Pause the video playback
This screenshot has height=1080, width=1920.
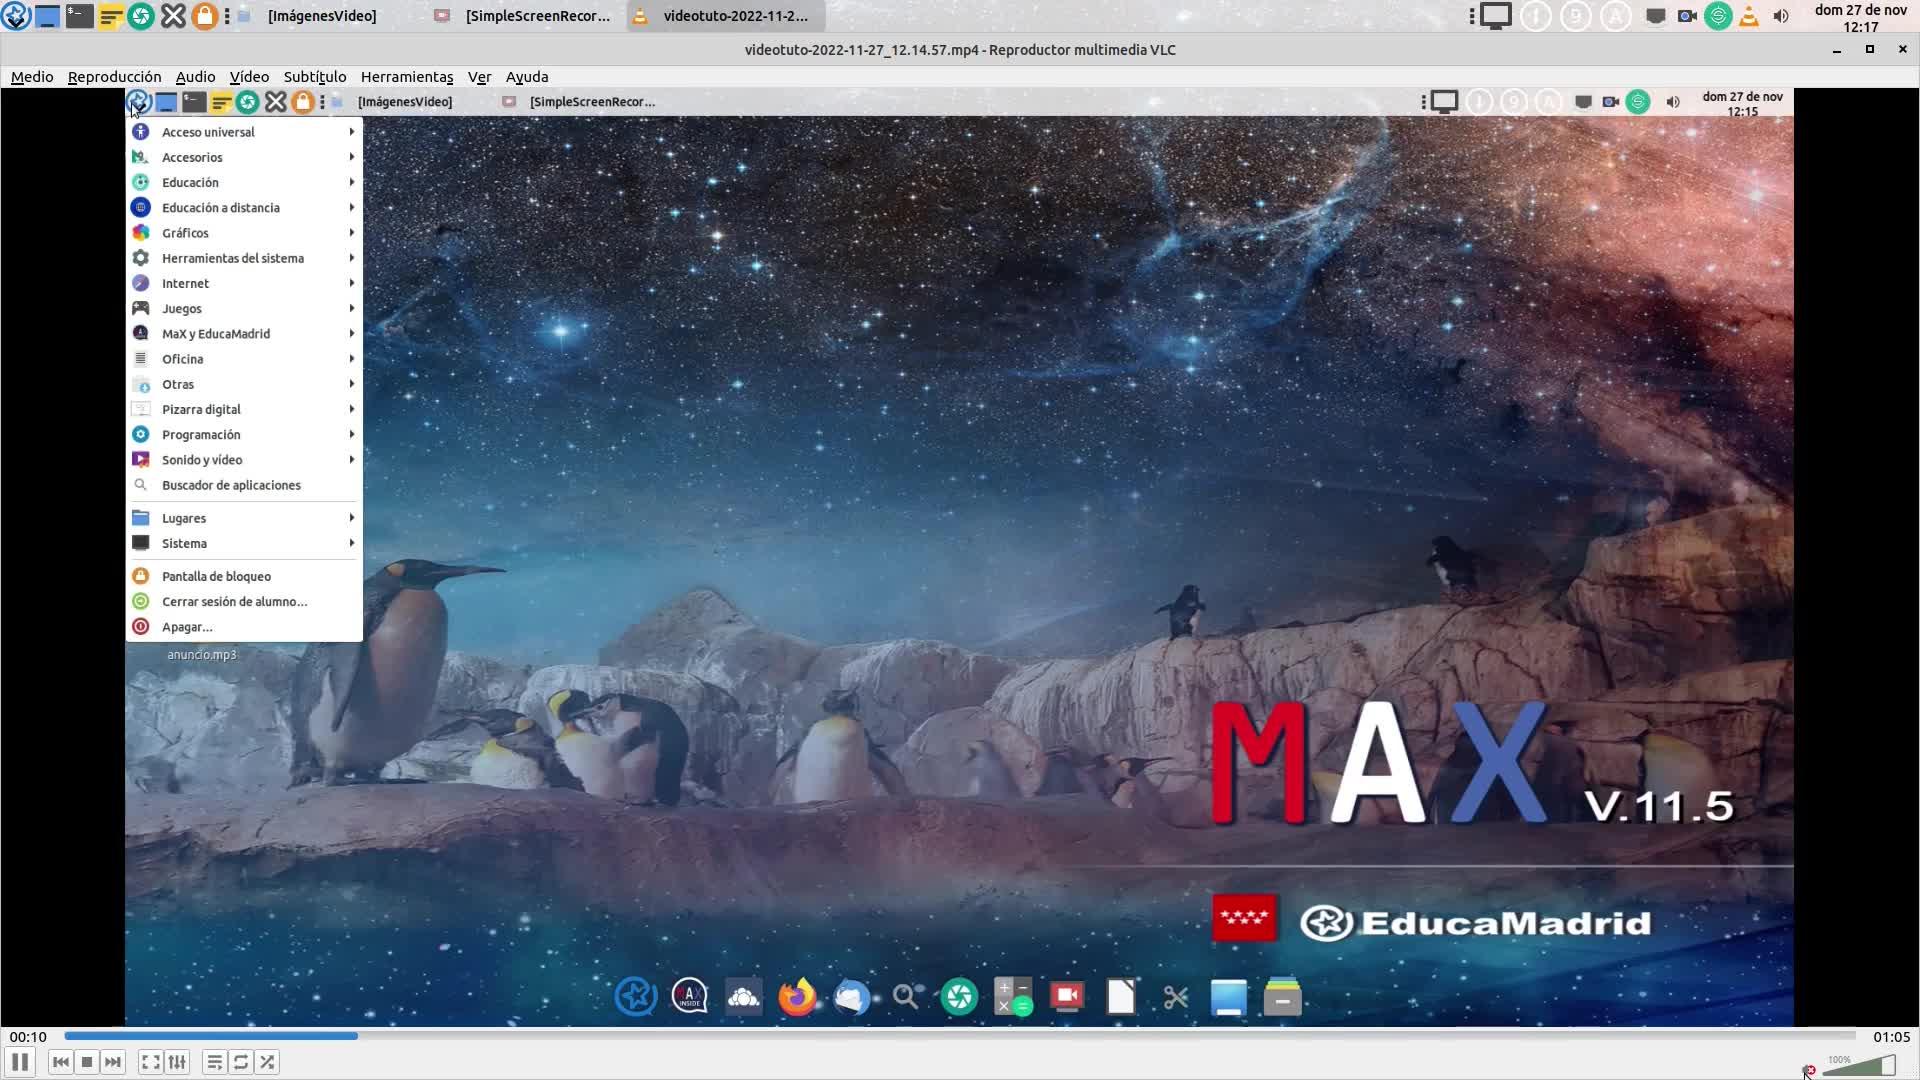(20, 1062)
